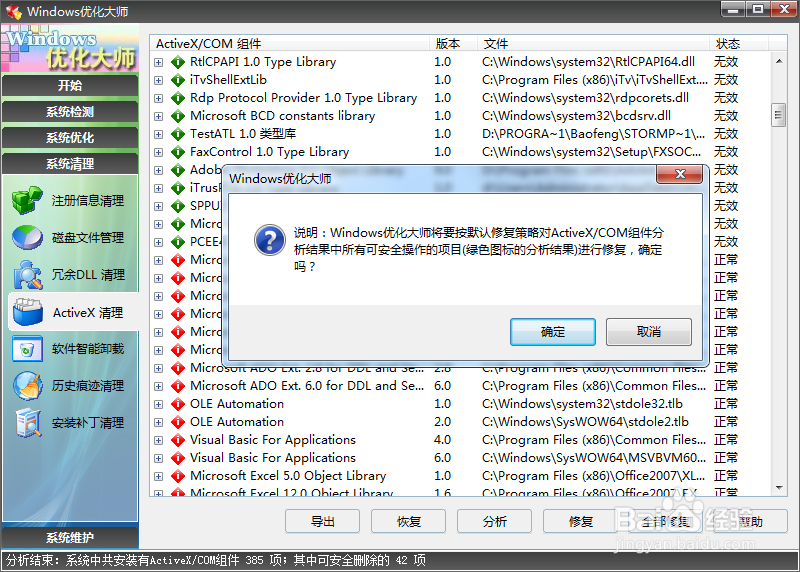Viewport: 800px width, 572px height.
Task: Select C:\Windows\SysWOW64\stdole2.tlb path cell
Action: [x=585, y=421]
